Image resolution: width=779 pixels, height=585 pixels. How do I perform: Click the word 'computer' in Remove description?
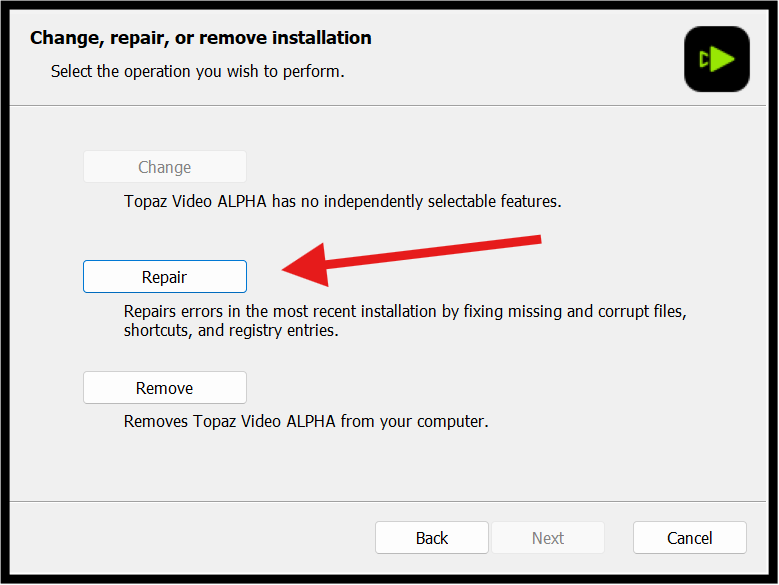coord(450,421)
